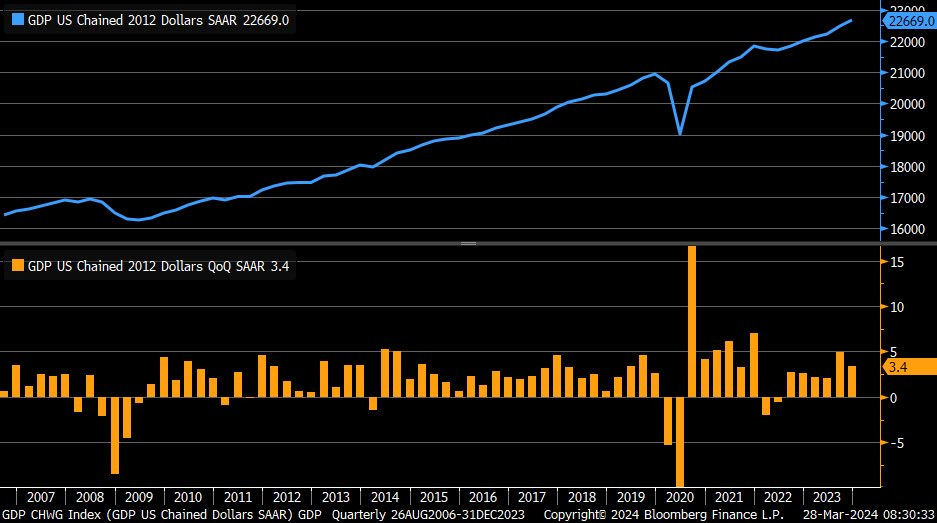
Task: Select the 2007 label on the time axis
Action: tap(41, 497)
